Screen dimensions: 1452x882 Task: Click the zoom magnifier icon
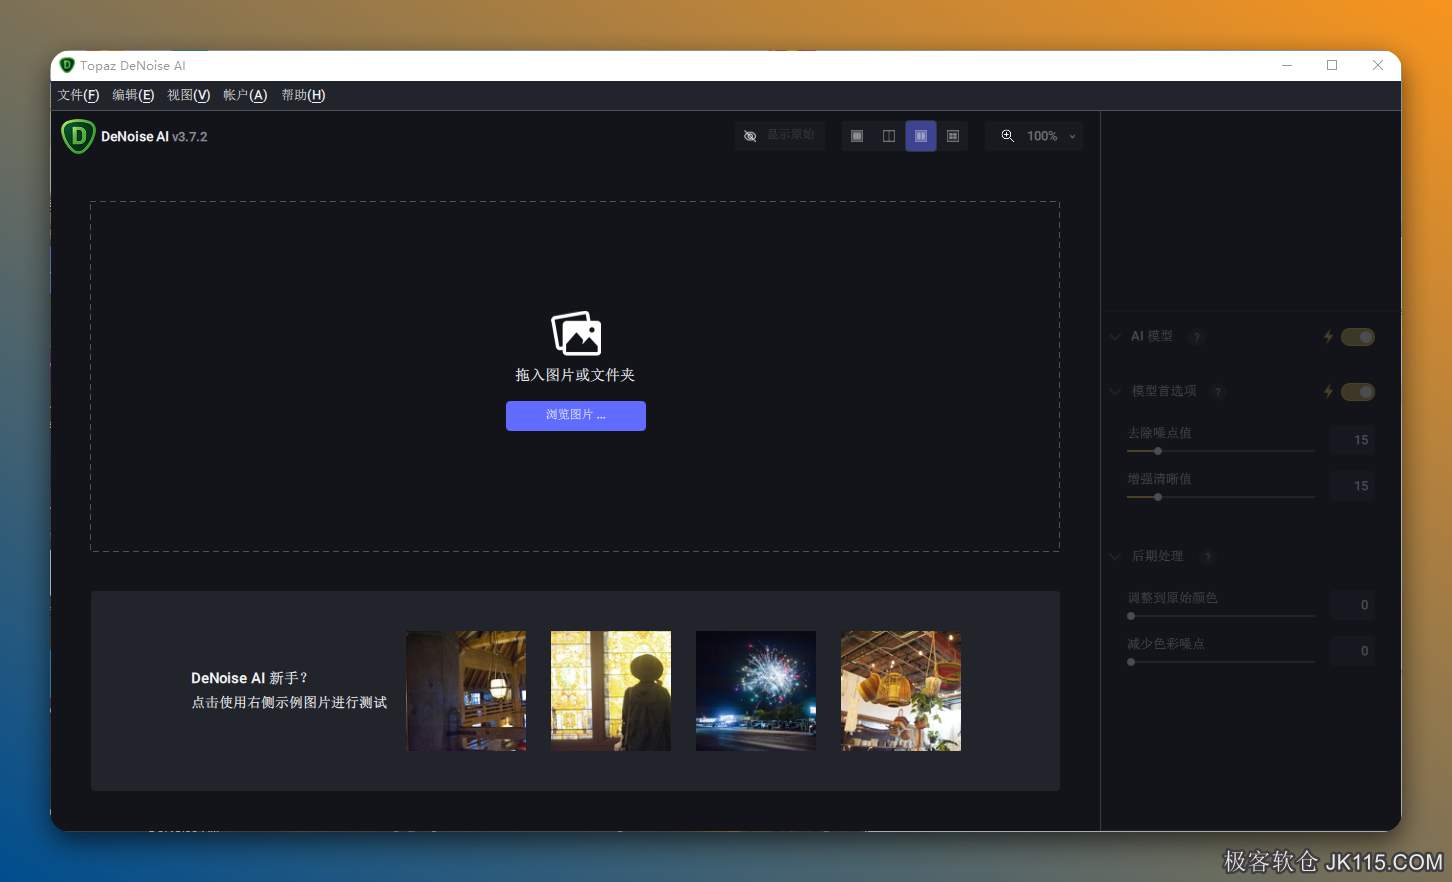(1007, 136)
